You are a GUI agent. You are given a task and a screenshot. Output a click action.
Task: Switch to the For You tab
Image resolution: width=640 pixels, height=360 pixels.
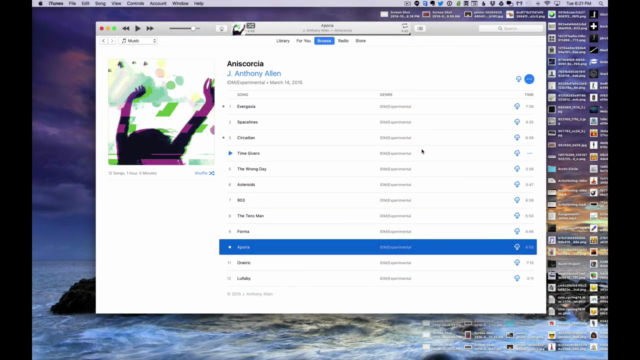[x=303, y=41]
